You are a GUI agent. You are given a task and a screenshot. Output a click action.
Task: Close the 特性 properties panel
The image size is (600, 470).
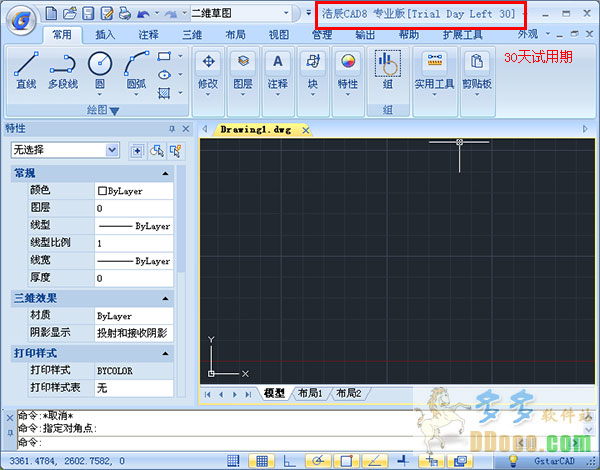(186, 129)
